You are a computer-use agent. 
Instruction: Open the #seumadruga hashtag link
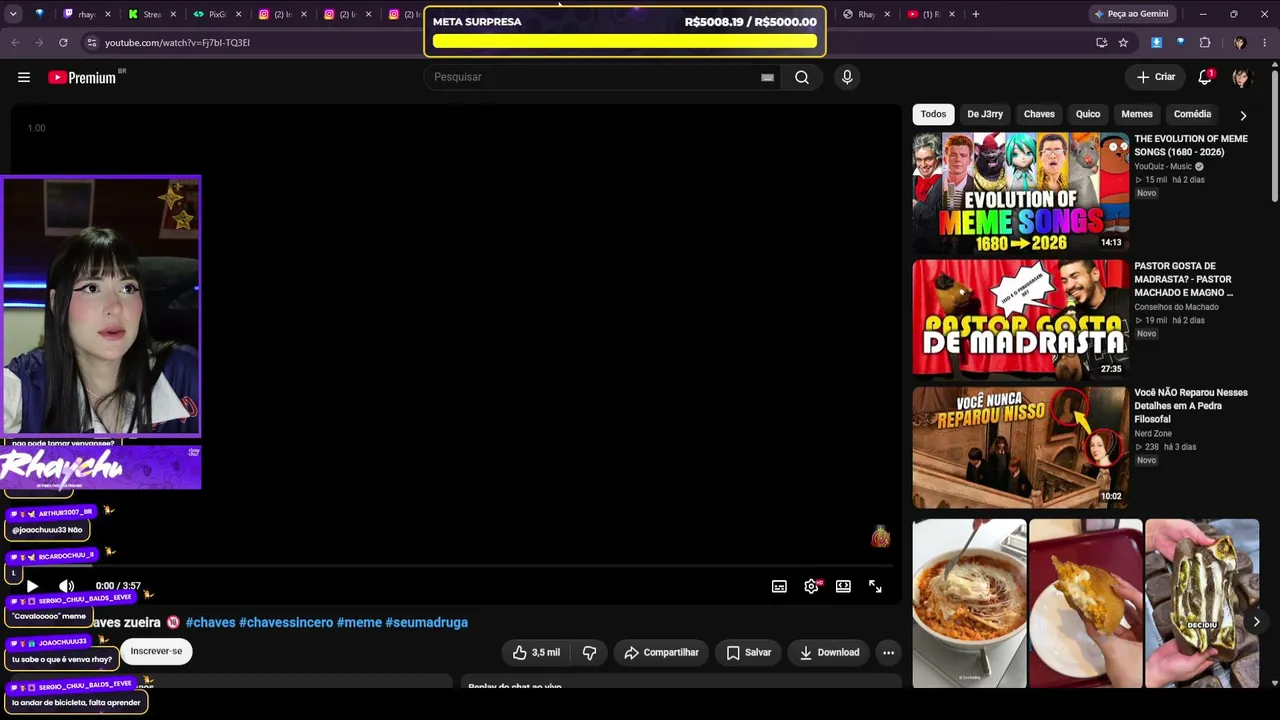tap(426, 622)
